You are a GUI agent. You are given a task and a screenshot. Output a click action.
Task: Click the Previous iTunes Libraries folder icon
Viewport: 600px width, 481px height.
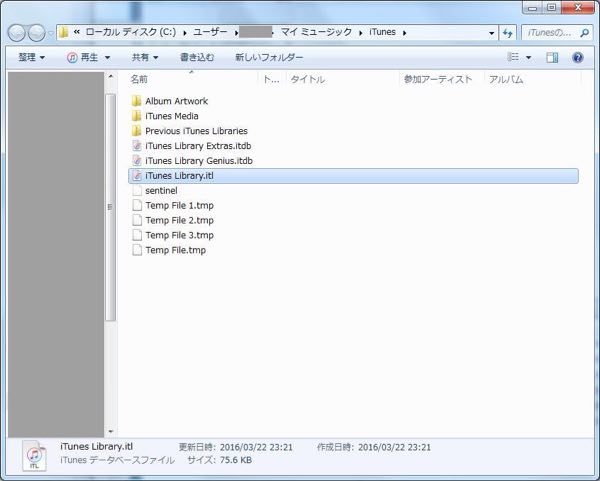click(136, 131)
